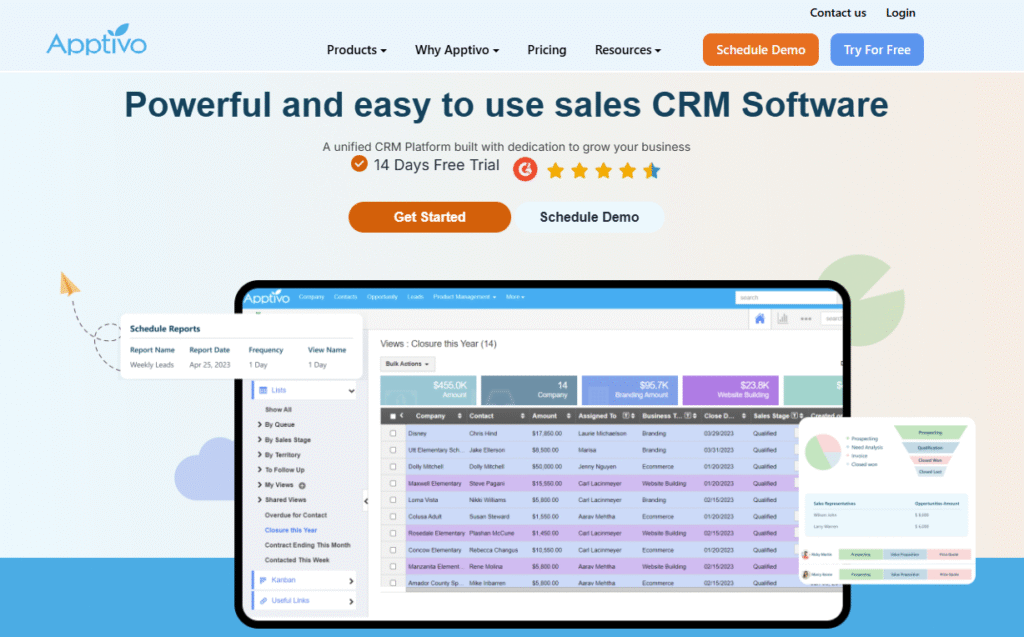Click the $95.7K Branding Amount tile
The image size is (1024, 637).
630,390
